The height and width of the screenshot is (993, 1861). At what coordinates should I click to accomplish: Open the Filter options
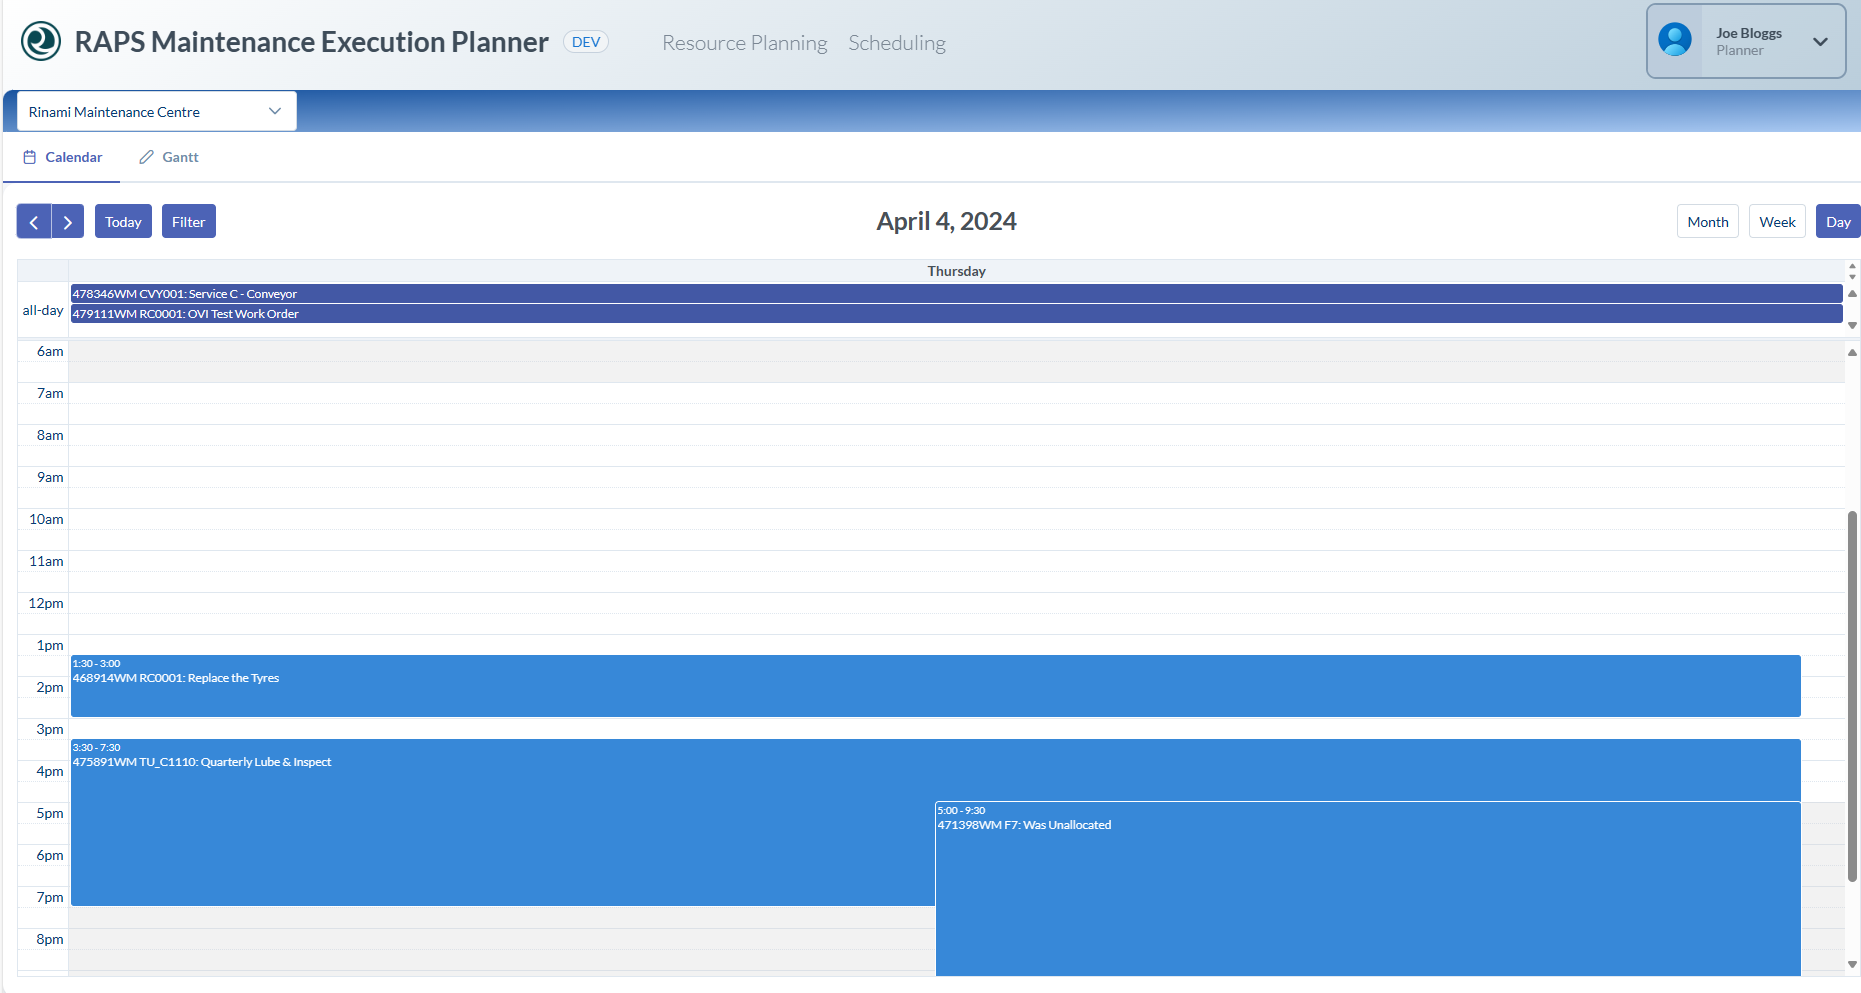[188, 222]
